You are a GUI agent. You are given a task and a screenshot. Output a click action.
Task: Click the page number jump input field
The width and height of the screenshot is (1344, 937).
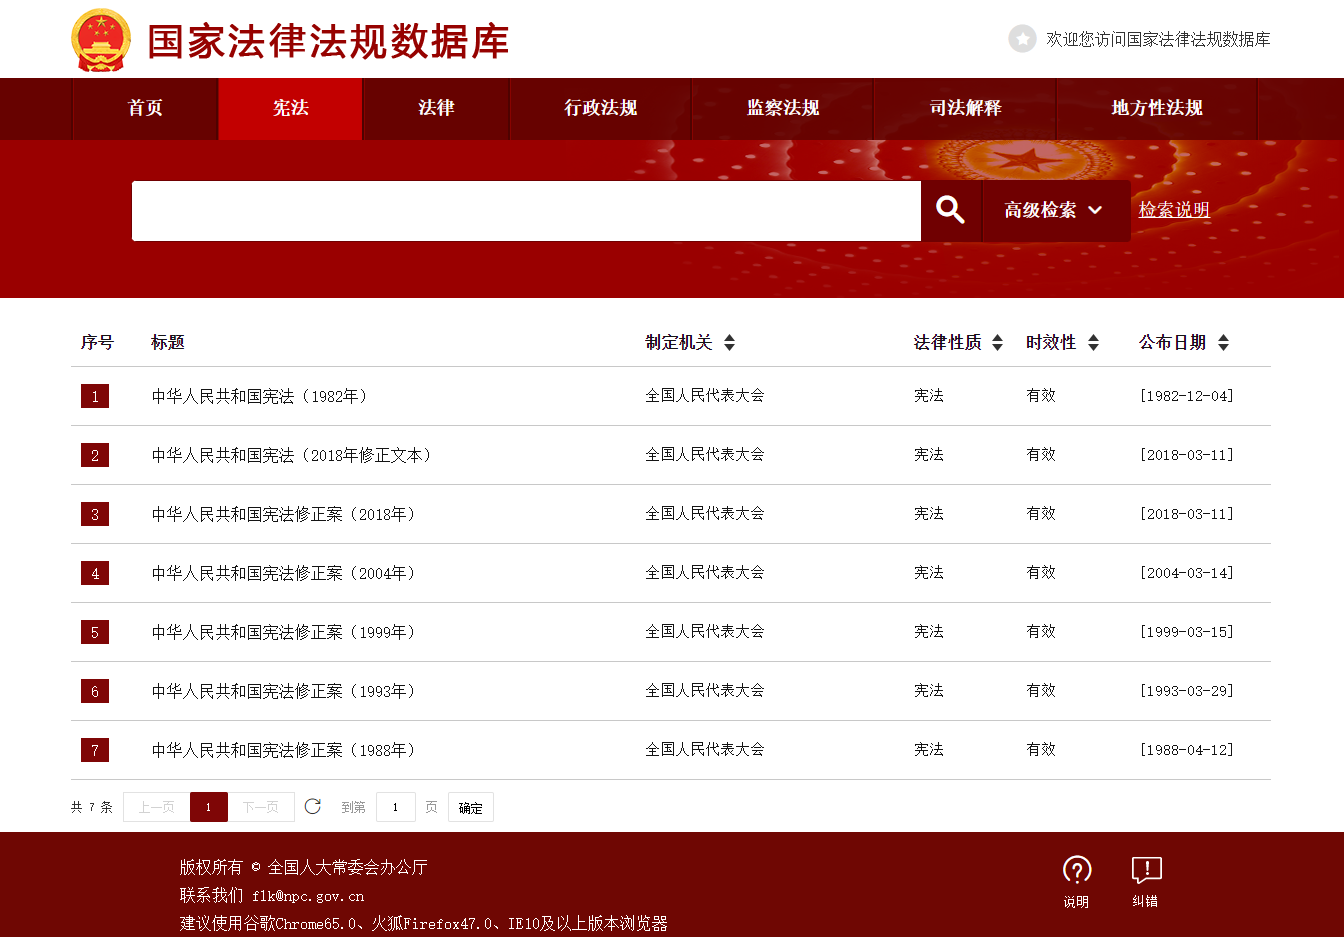point(396,807)
